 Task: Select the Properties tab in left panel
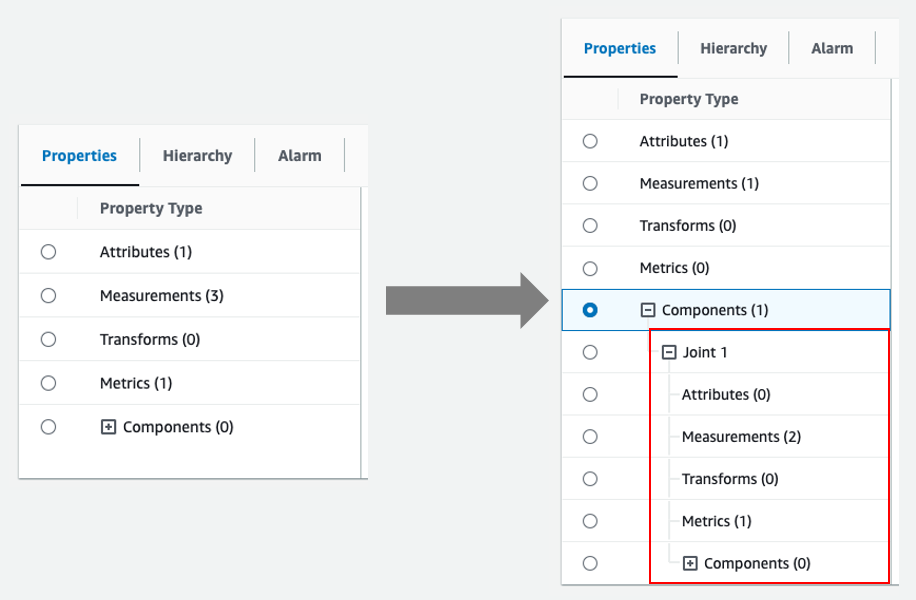tap(79, 156)
